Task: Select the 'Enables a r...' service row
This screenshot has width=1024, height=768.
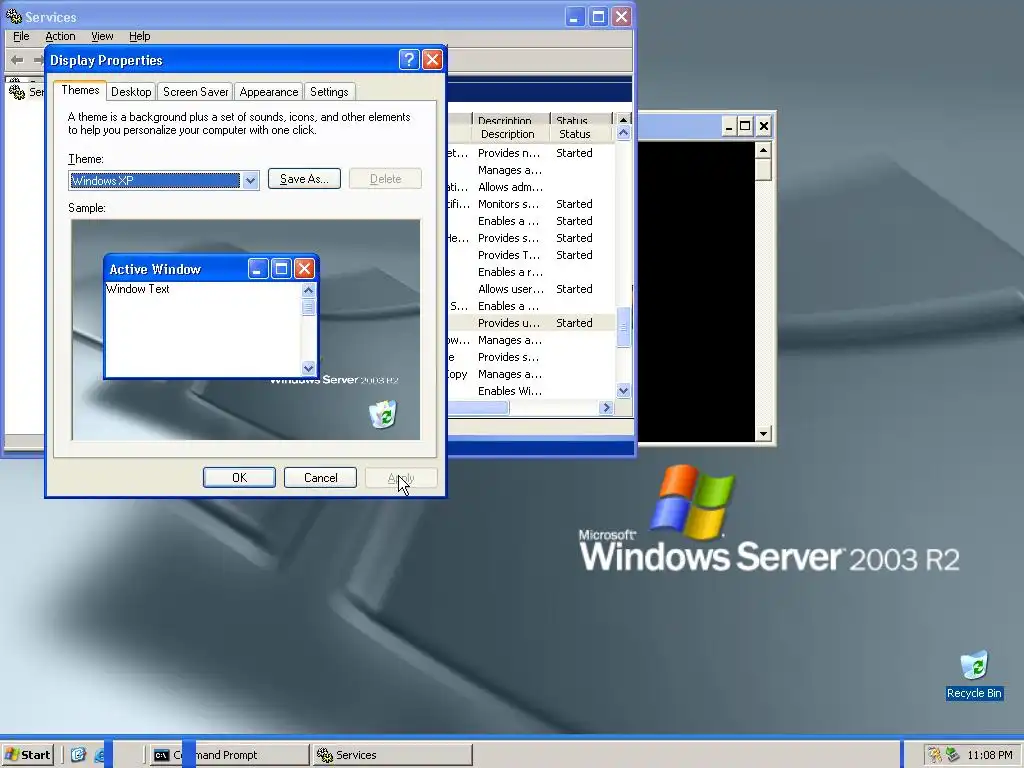Action: pyautogui.click(x=530, y=272)
